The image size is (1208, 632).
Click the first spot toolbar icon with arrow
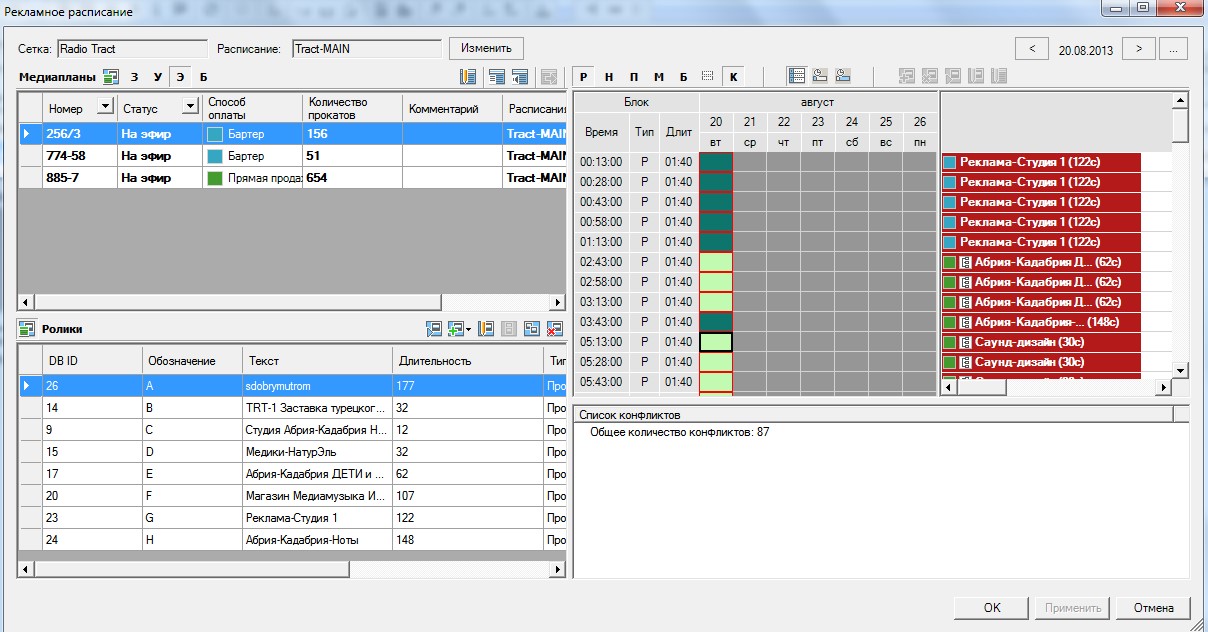click(434, 328)
